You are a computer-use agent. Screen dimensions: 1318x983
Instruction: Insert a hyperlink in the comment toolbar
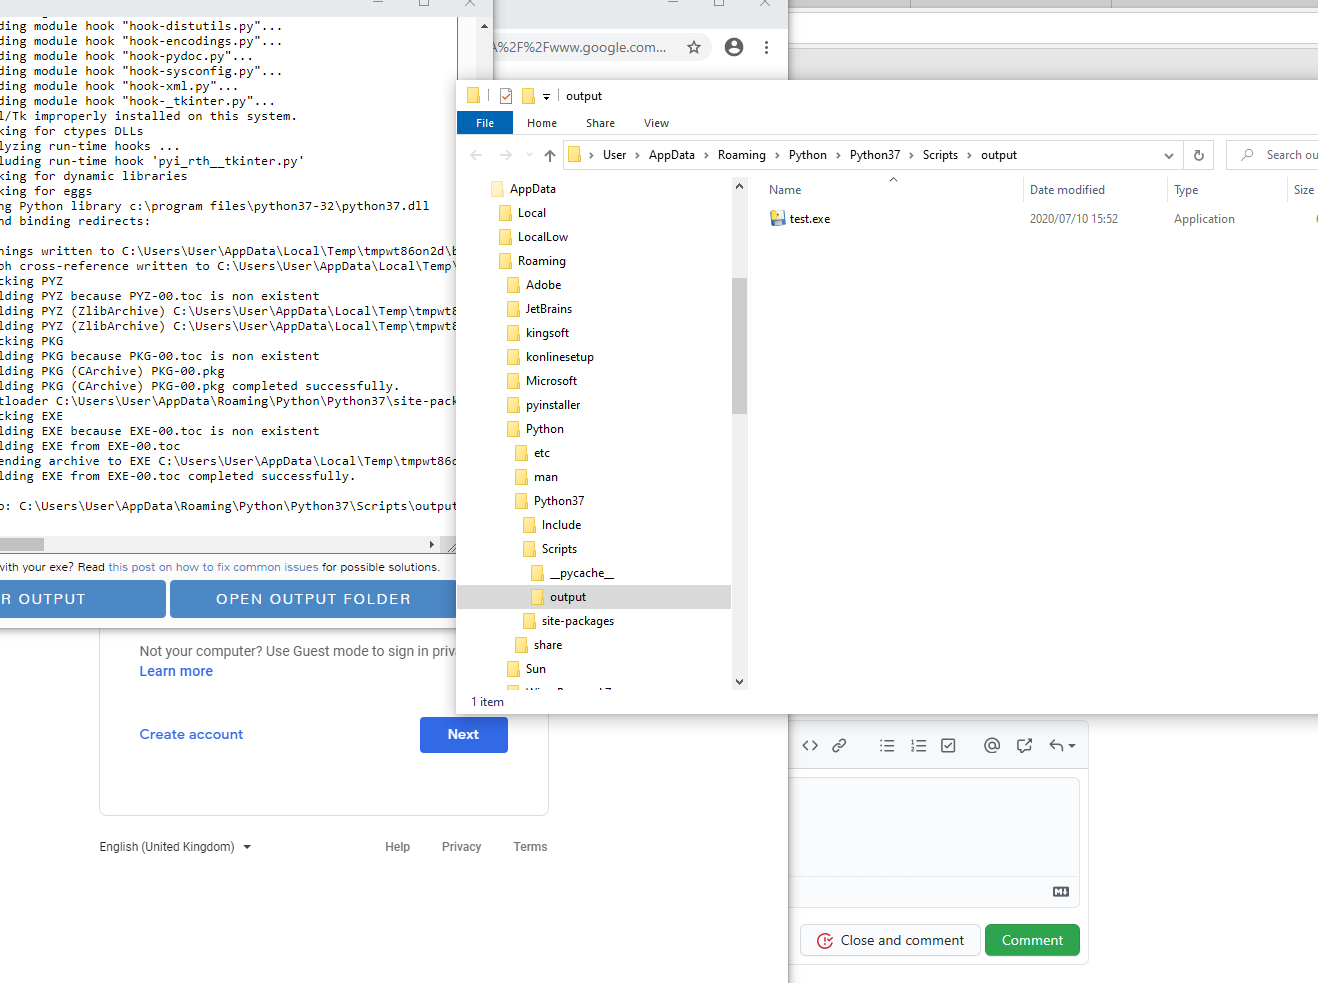[x=839, y=745]
